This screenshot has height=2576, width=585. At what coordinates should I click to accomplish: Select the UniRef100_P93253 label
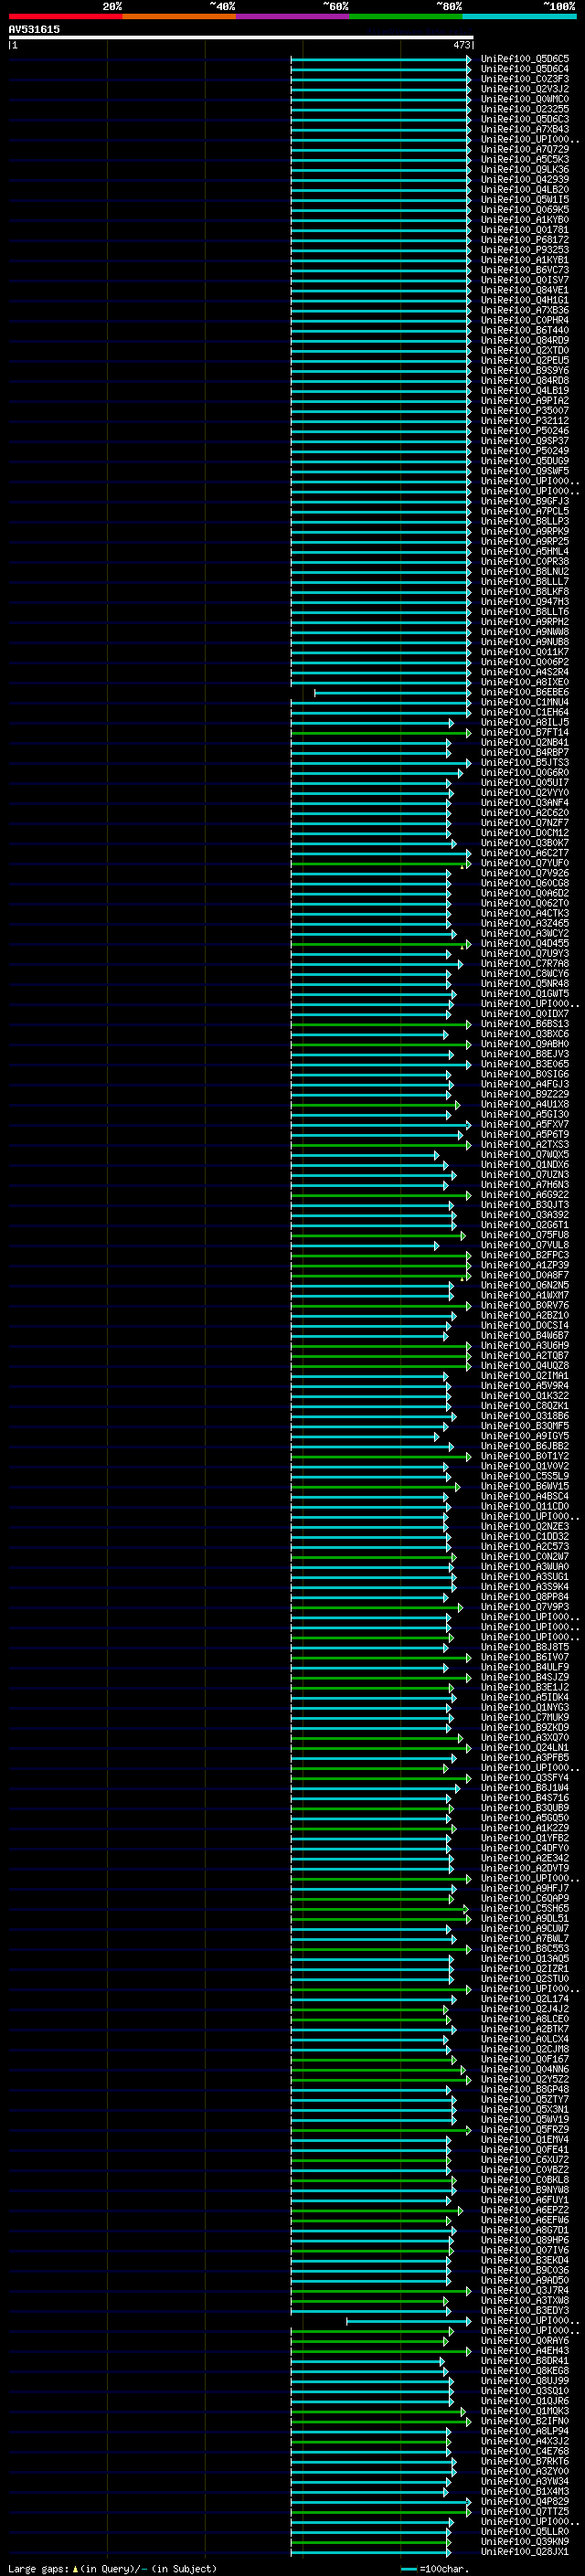(x=525, y=250)
